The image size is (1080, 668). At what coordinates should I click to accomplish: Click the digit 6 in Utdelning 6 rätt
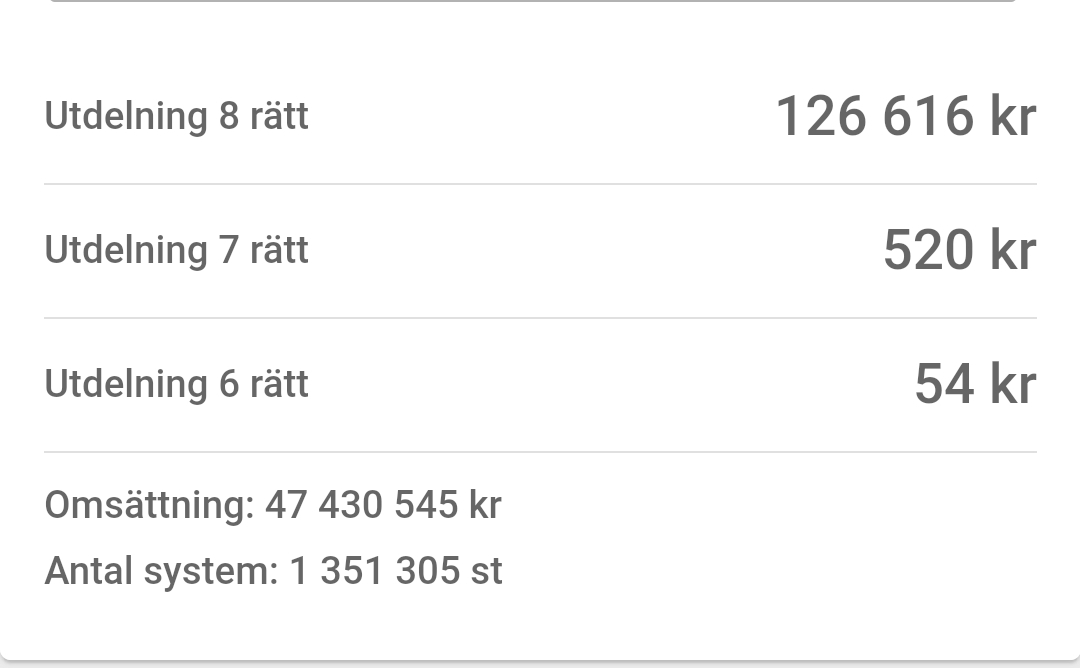pyautogui.click(x=229, y=384)
